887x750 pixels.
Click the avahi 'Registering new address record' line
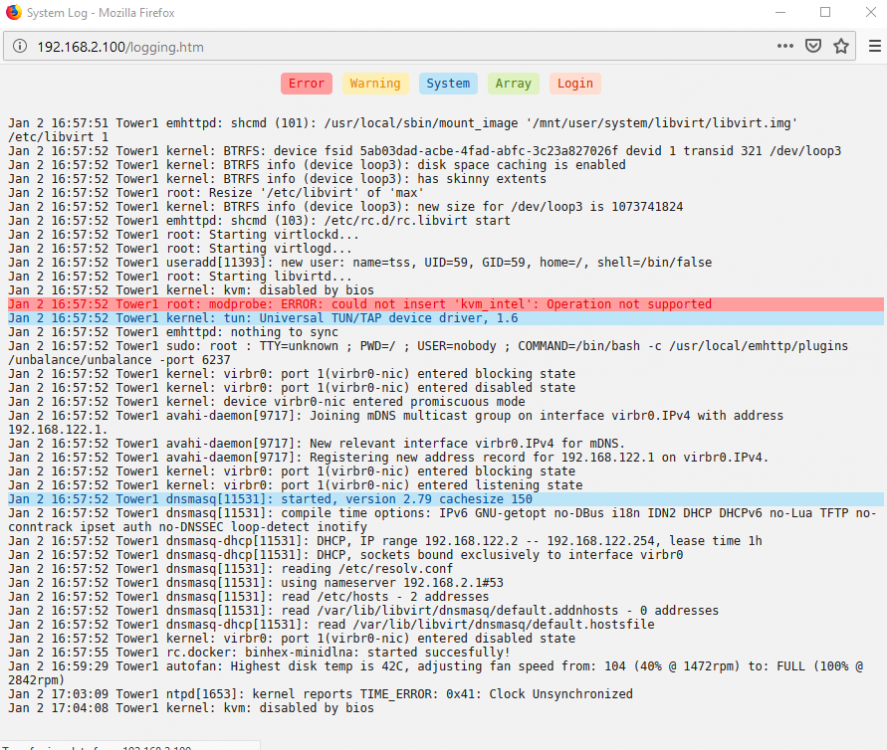click(x=389, y=458)
